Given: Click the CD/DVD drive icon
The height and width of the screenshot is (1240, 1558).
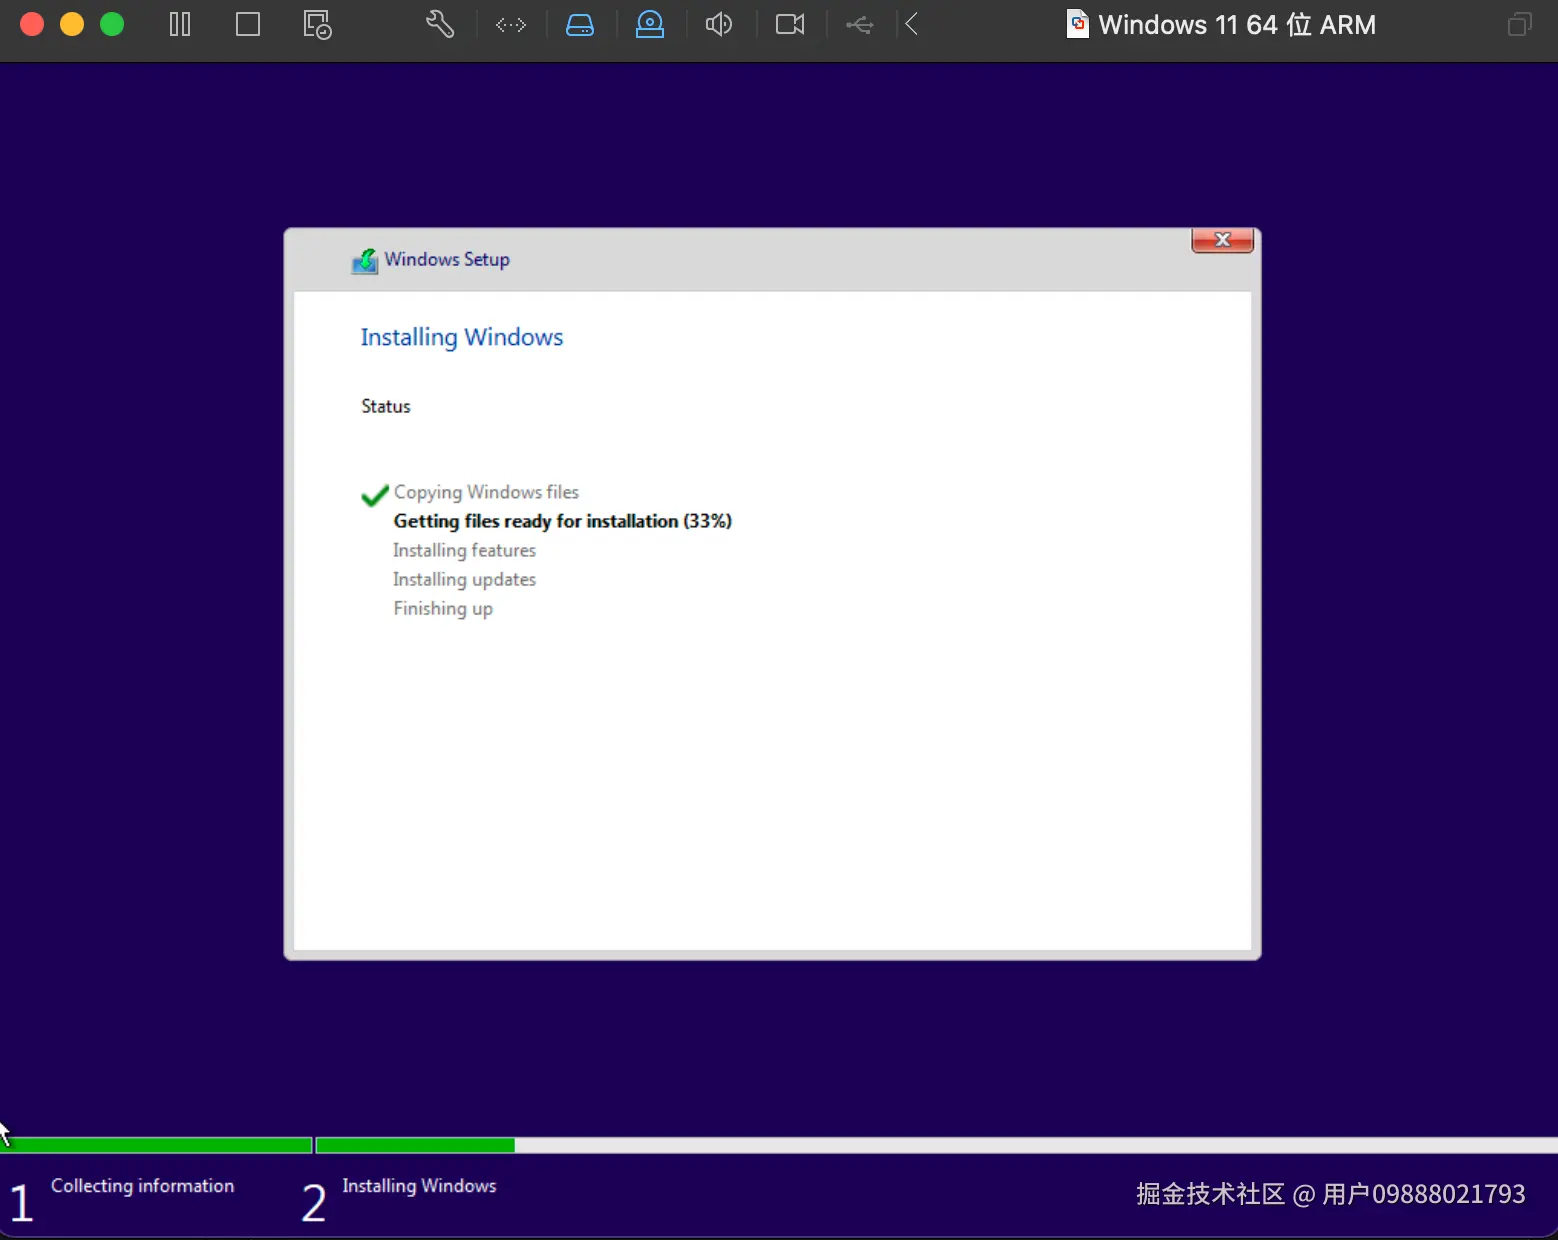Looking at the screenshot, I should pyautogui.click(x=650, y=24).
